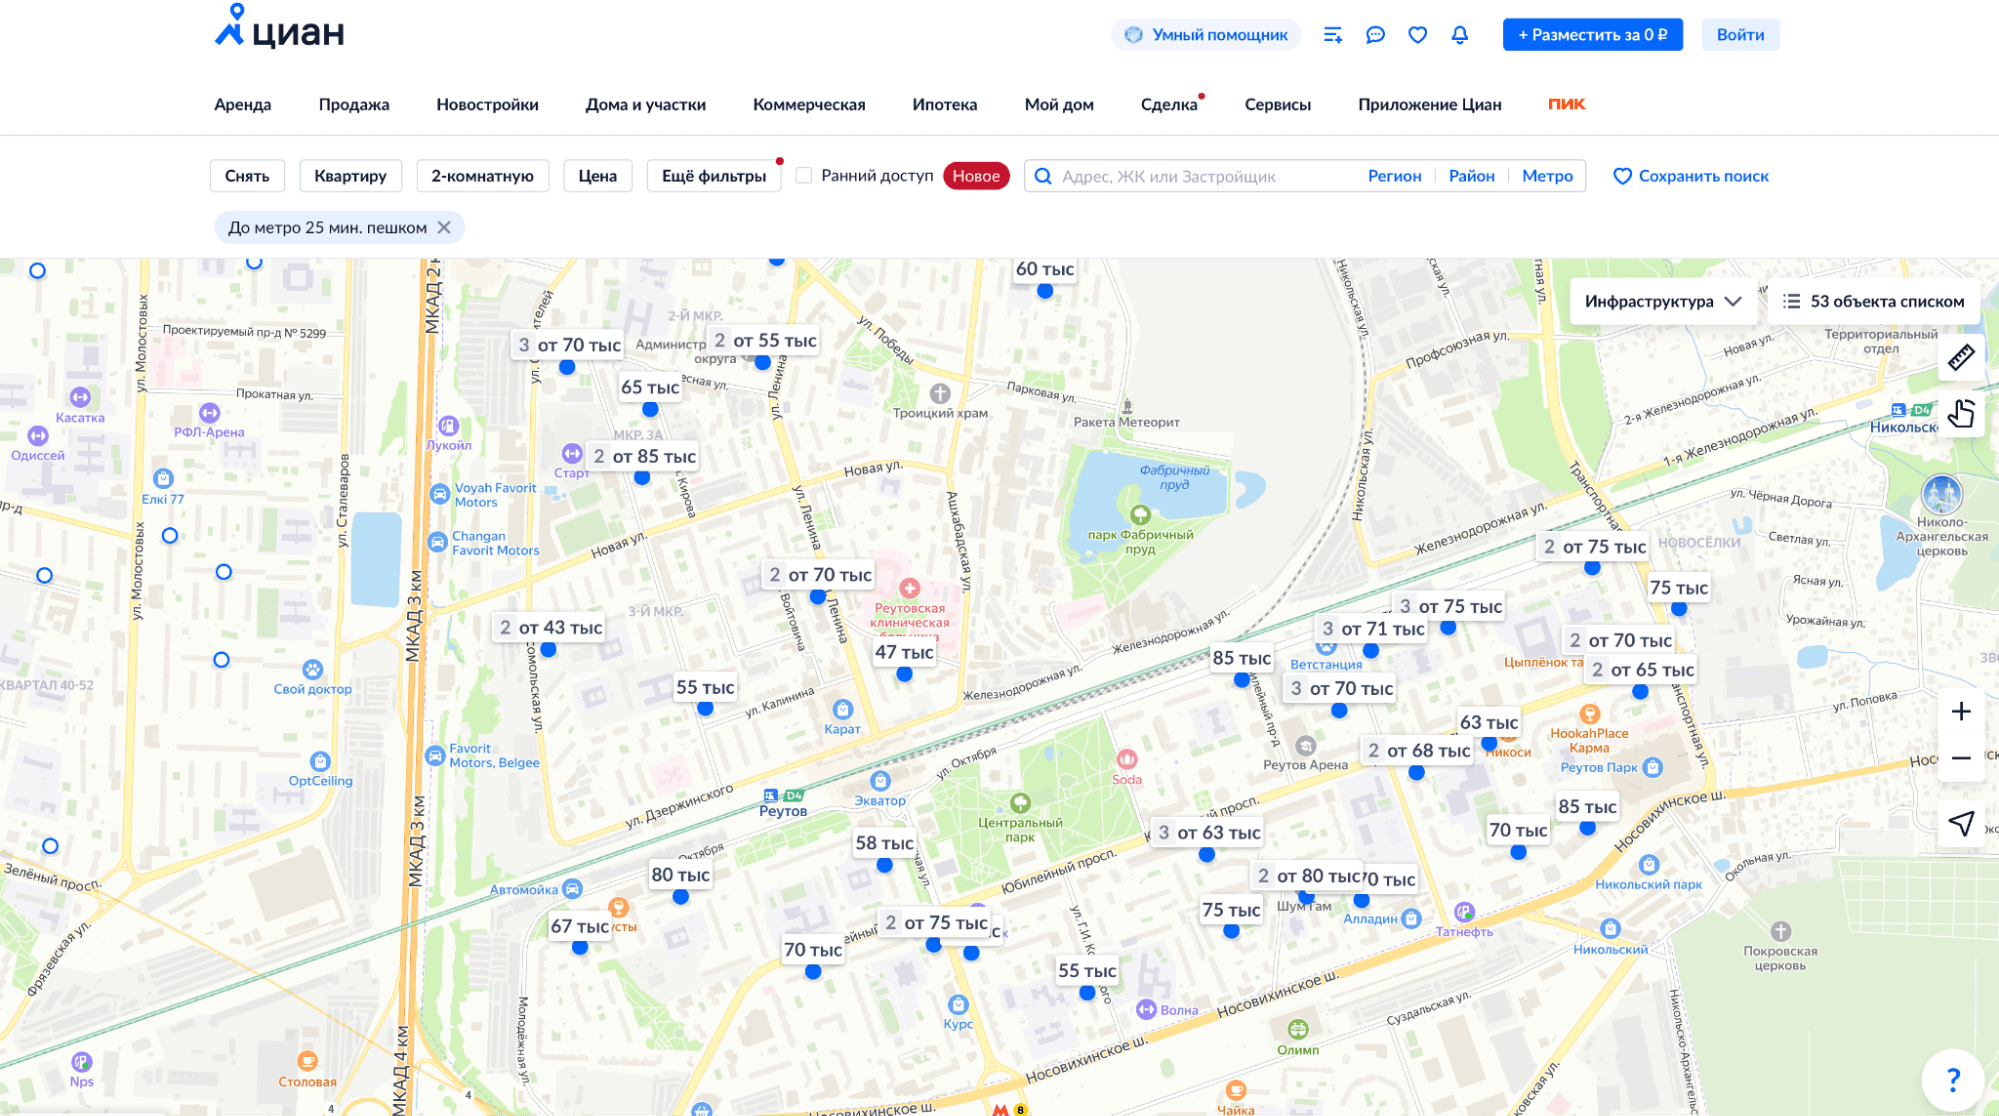Center map on my location arrow
1999x1116 pixels.
pos(1960,823)
